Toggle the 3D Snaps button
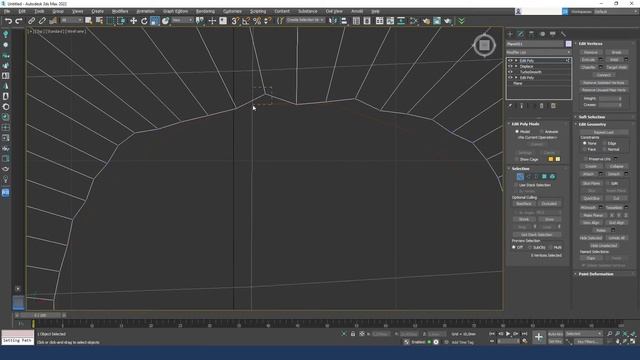Image resolution: width=640 pixels, height=360 pixels. tap(235, 21)
